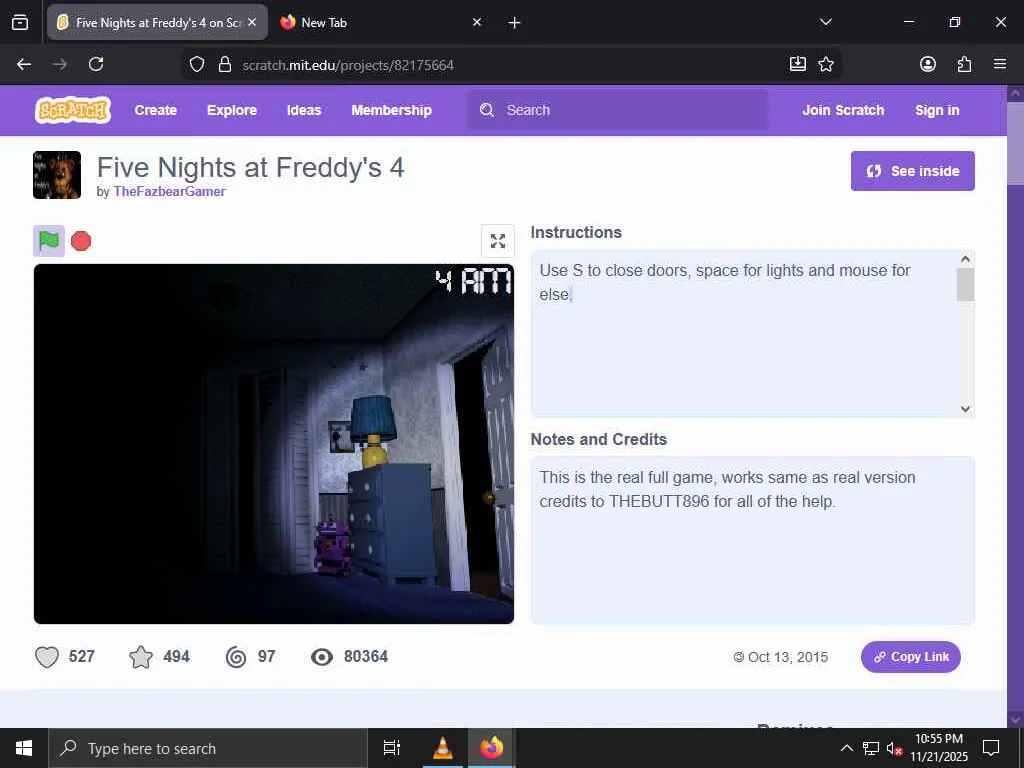This screenshot has width=1024, height=768.
Task: Open Task View on the taskbar
Action: pos(392,748)
